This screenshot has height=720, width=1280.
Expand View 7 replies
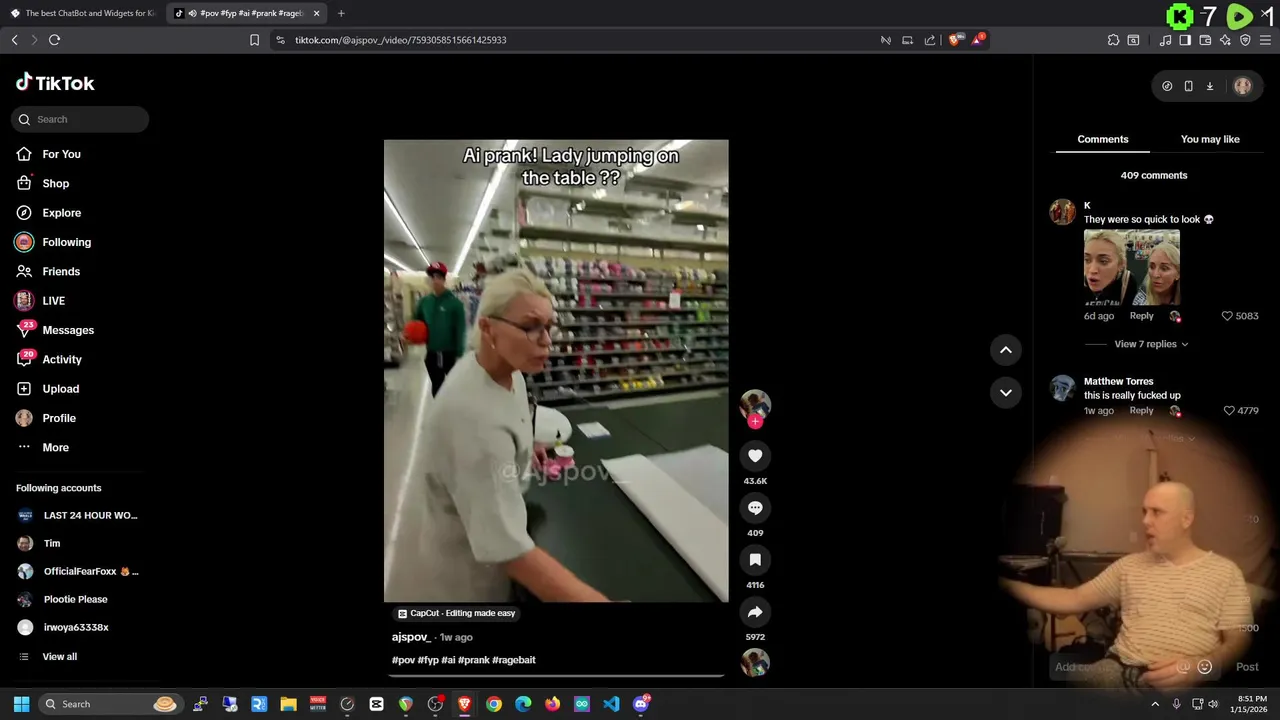click(x=1151, y=344)
